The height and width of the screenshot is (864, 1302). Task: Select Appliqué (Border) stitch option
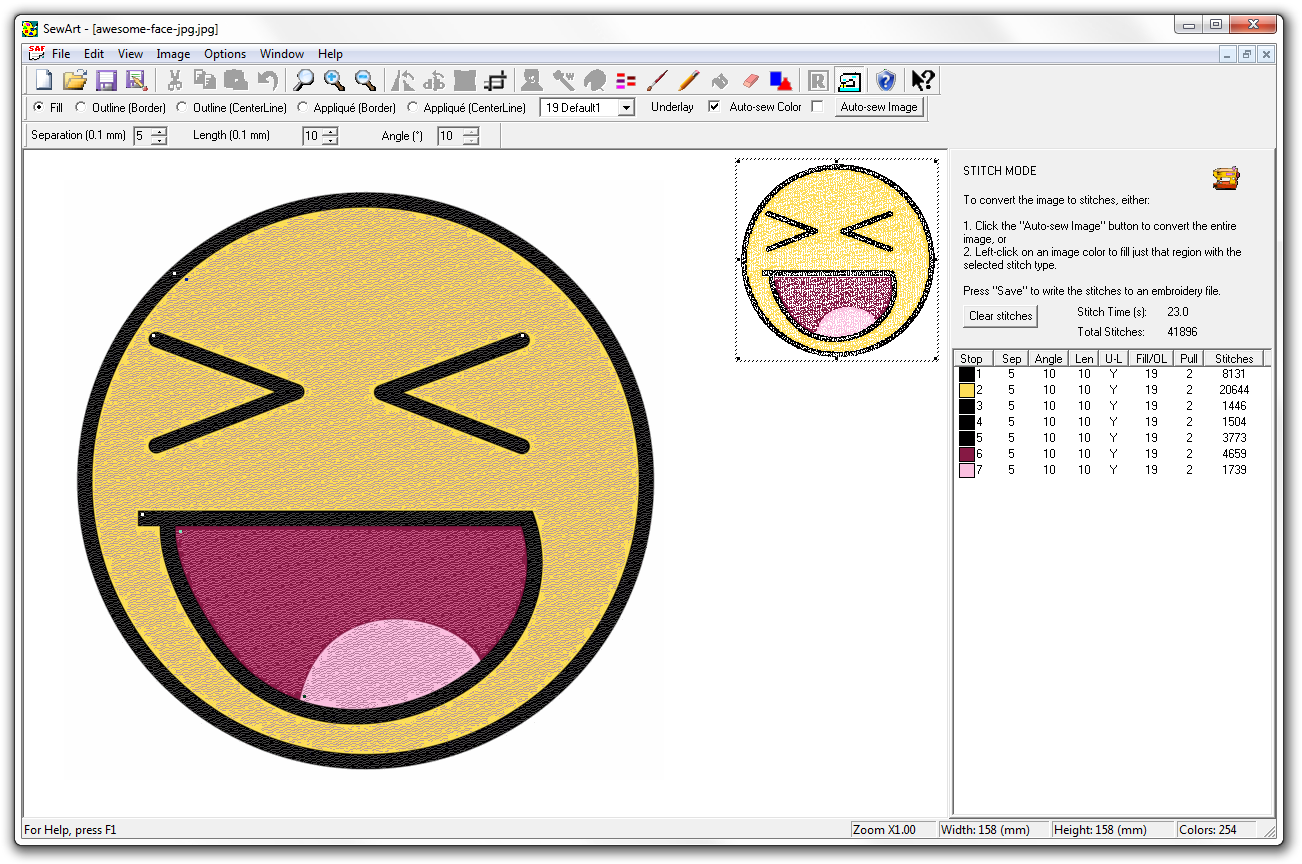[x=302, y=107]
